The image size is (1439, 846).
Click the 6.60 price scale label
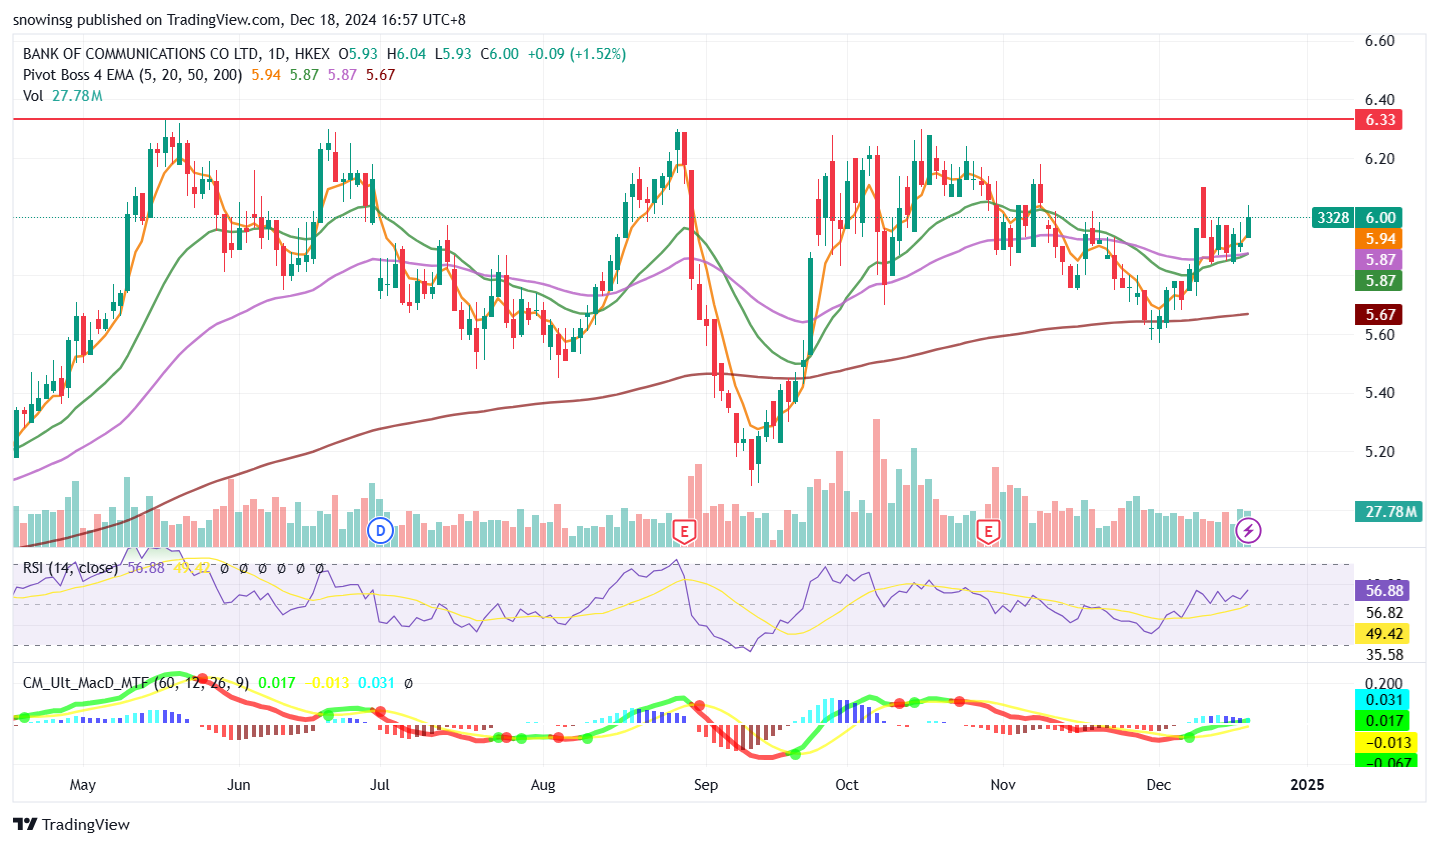click(1380, 42)
